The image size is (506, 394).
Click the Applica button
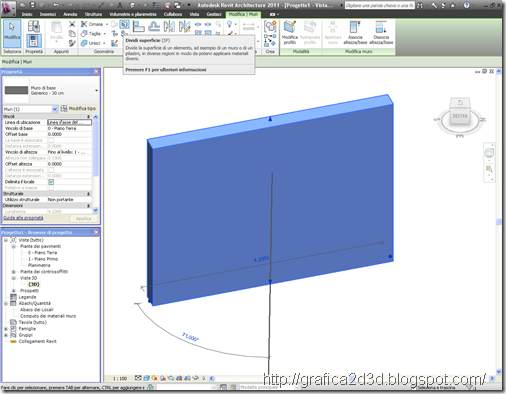pyautogui.click(x=83, y=219)
